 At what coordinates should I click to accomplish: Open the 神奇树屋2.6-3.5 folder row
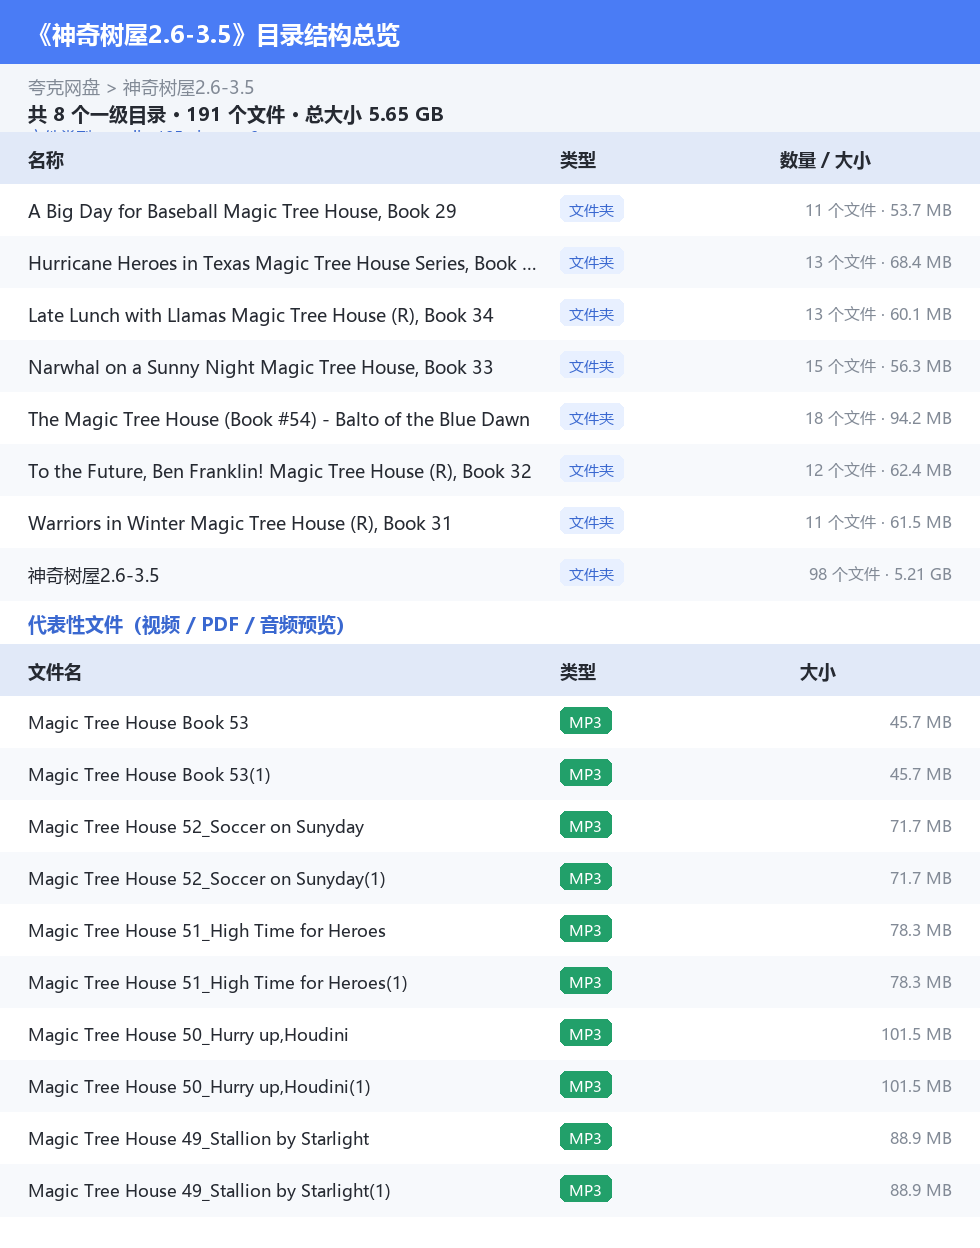click(490, 575)
